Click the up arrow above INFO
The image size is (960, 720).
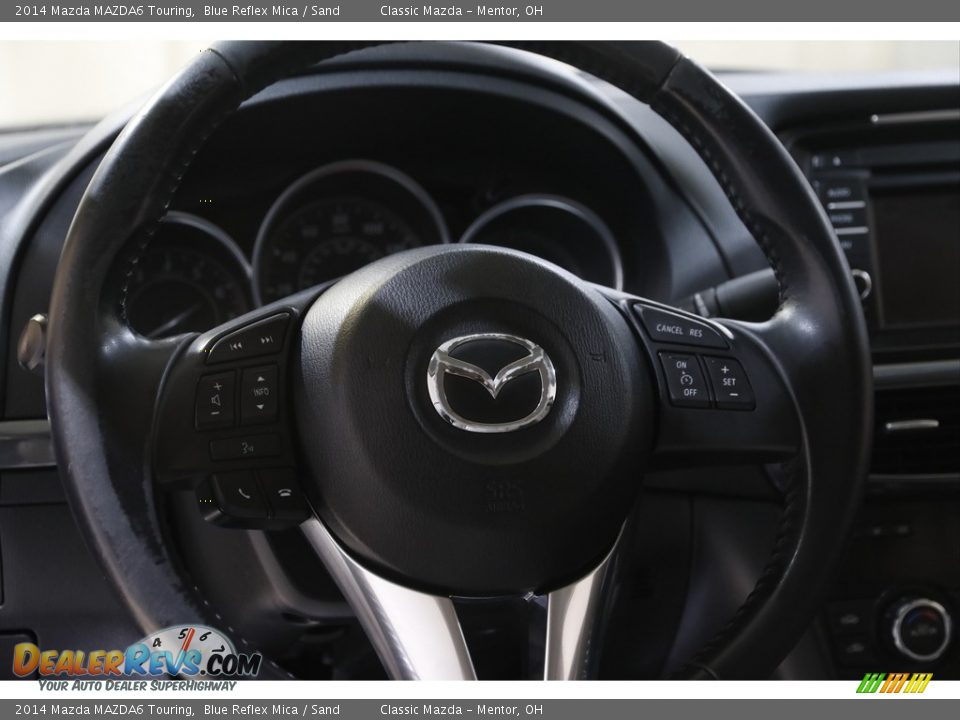point(260,377)
